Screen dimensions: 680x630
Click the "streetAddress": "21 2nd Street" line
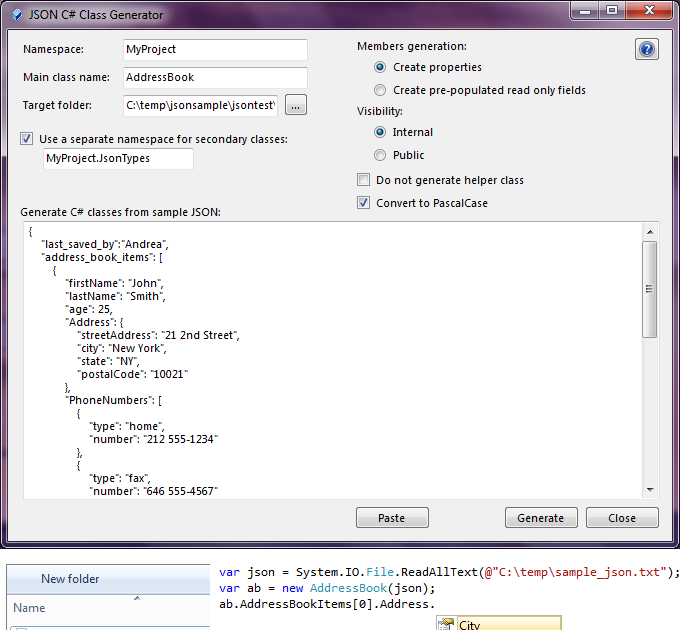point(158,336)
